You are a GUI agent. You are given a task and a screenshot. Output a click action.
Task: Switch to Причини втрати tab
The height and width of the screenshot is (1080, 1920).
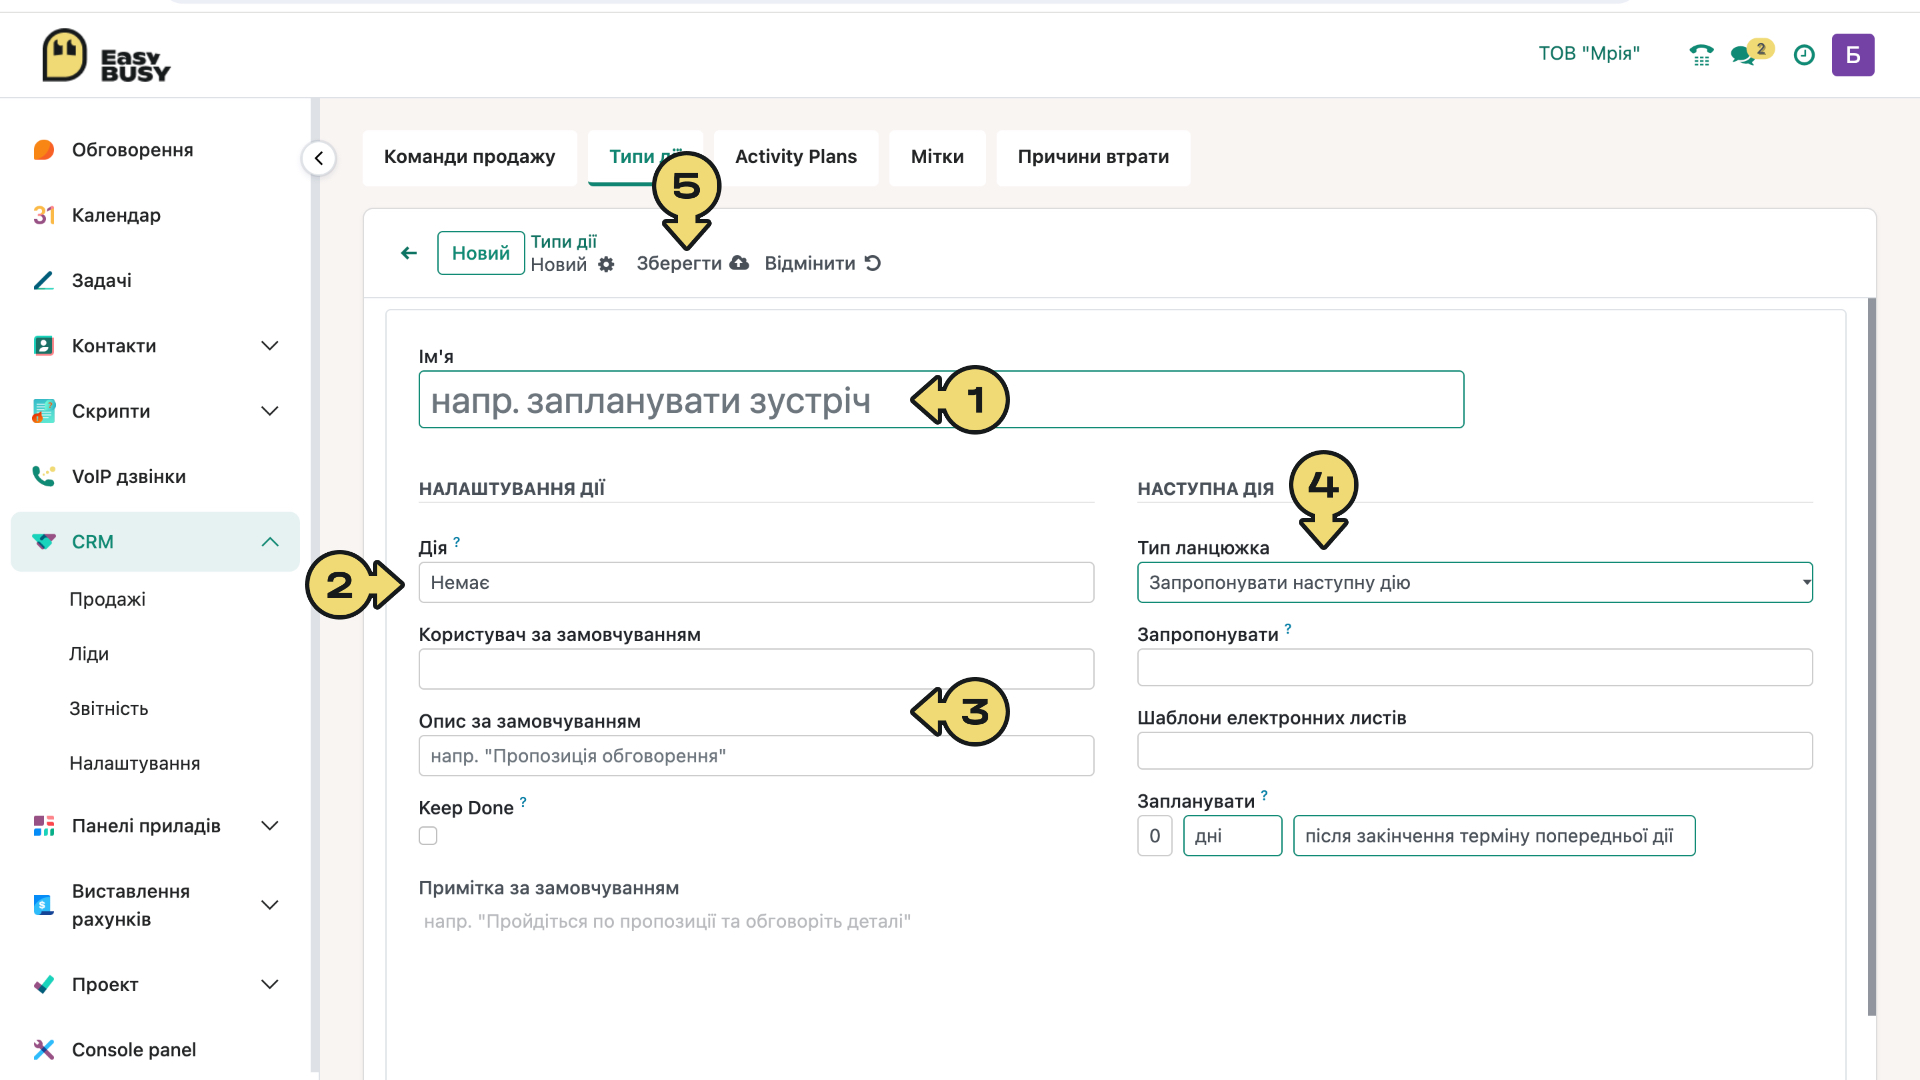[1093, 157]
